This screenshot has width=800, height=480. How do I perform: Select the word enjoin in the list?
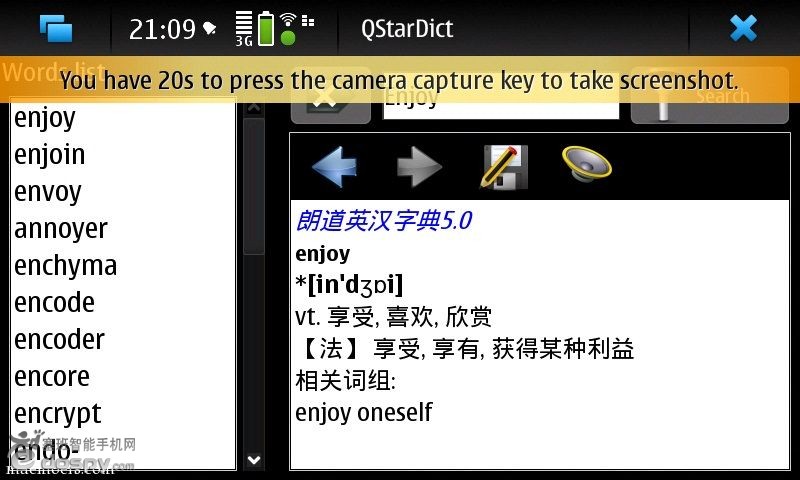(x=49, y=155)
